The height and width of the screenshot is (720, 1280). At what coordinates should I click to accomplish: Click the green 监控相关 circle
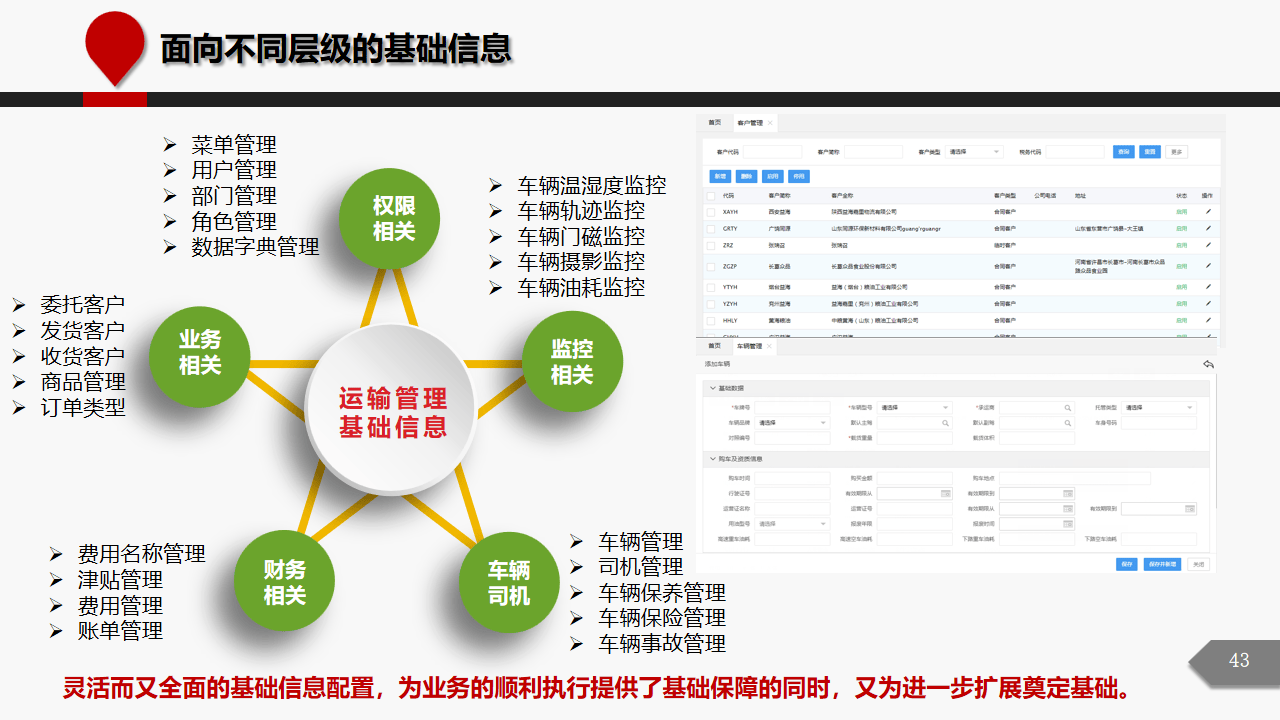click(572, 361)
